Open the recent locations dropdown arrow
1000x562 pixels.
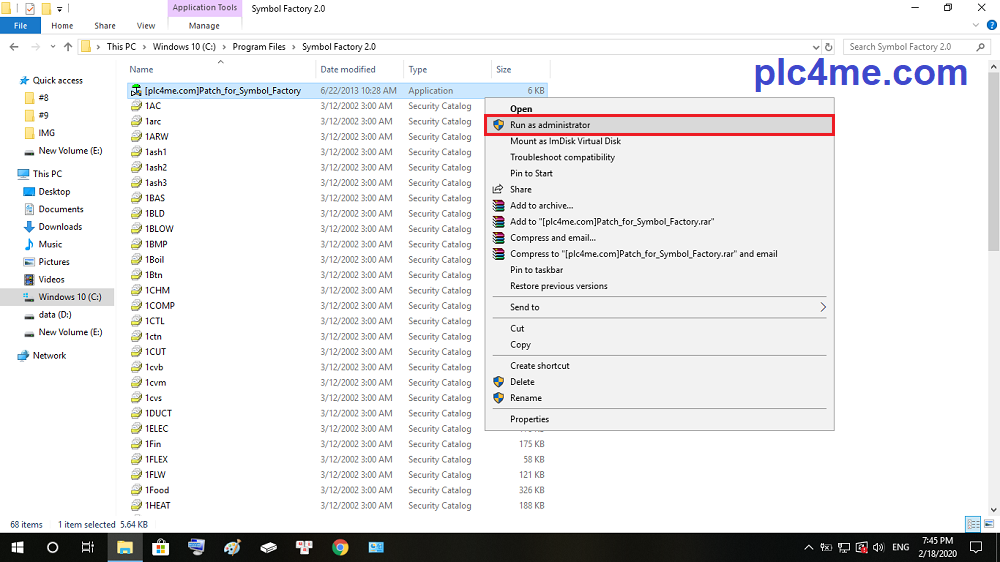coord(51,47)
